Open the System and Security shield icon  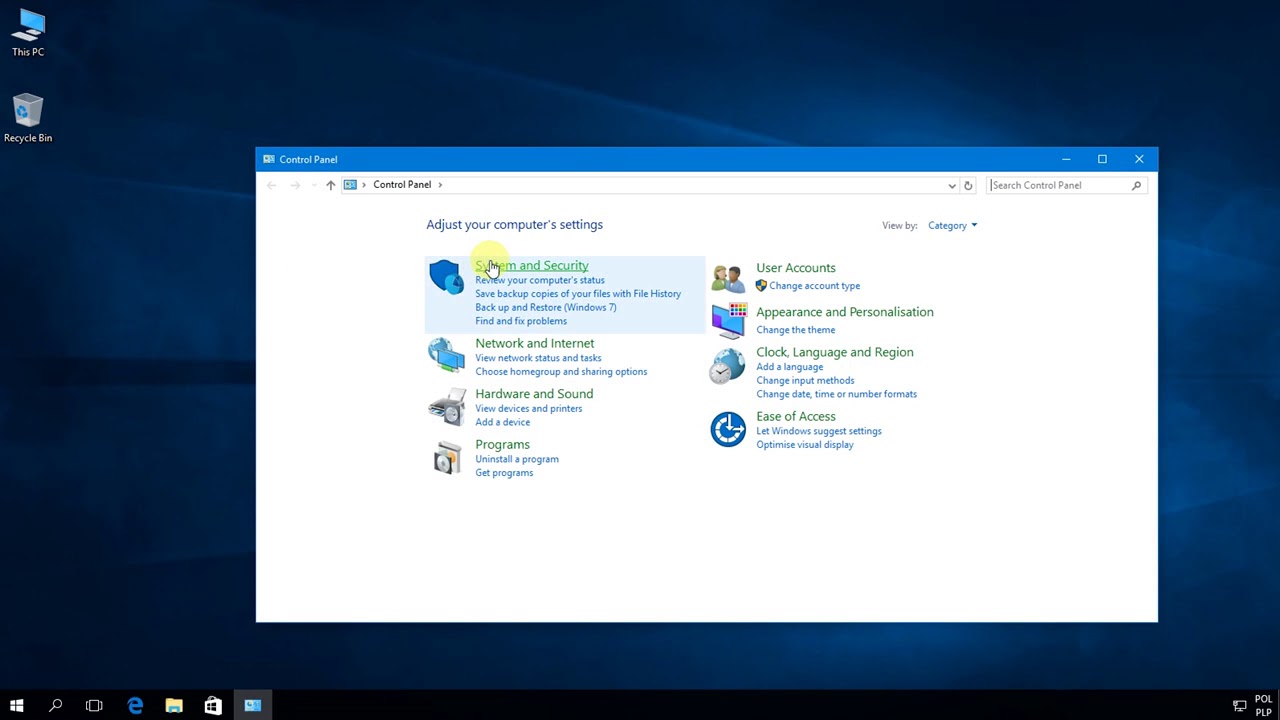(x=446, y=277)
